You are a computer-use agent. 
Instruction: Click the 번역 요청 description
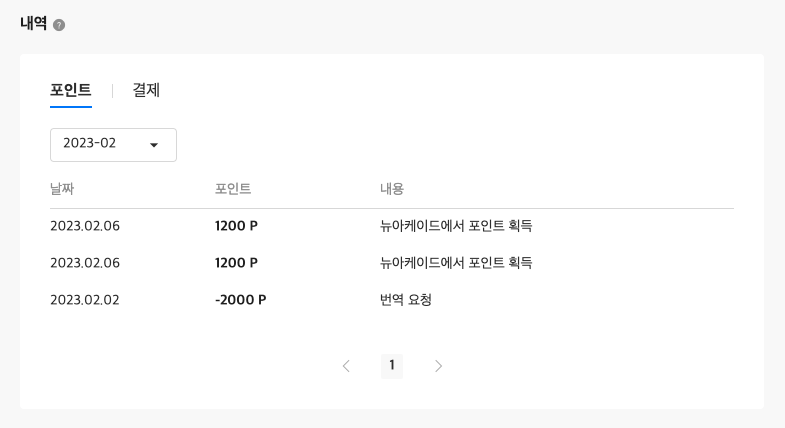[406, 300]
